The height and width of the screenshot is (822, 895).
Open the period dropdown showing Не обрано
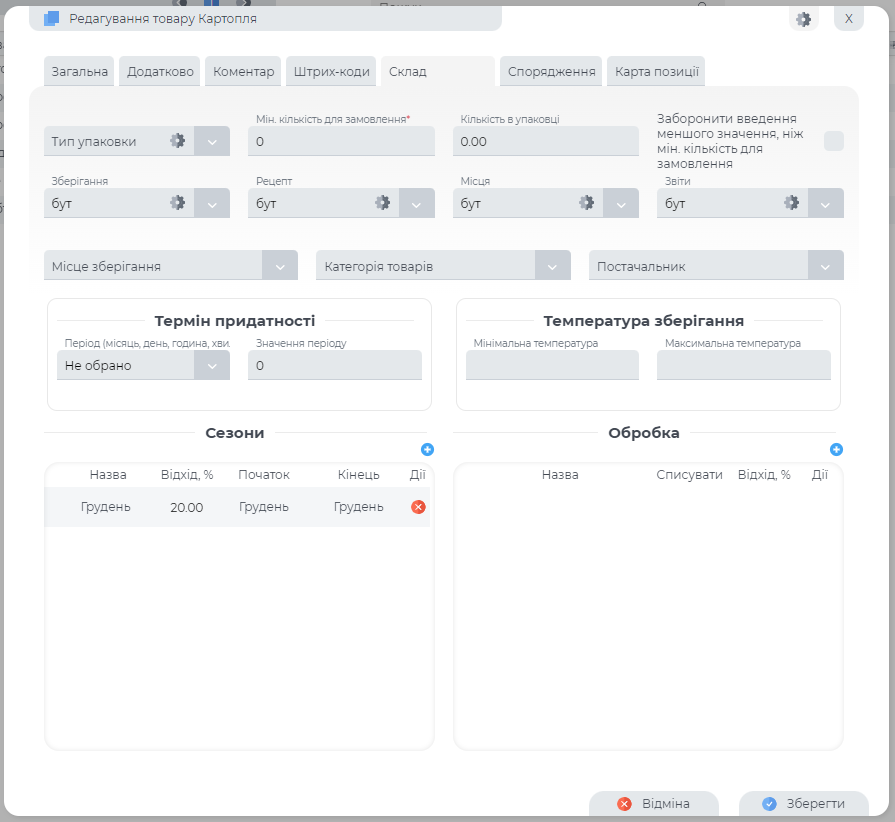(211, 366)
